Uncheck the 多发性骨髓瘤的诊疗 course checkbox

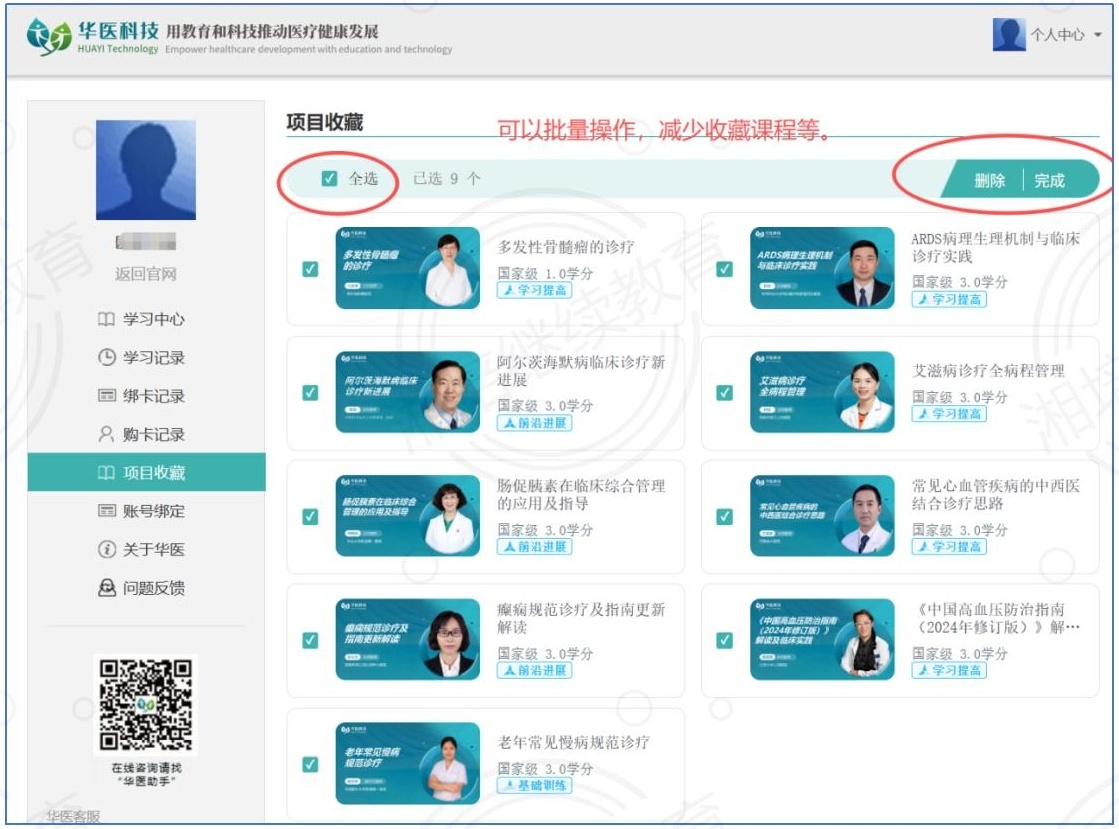coord(310,268)
